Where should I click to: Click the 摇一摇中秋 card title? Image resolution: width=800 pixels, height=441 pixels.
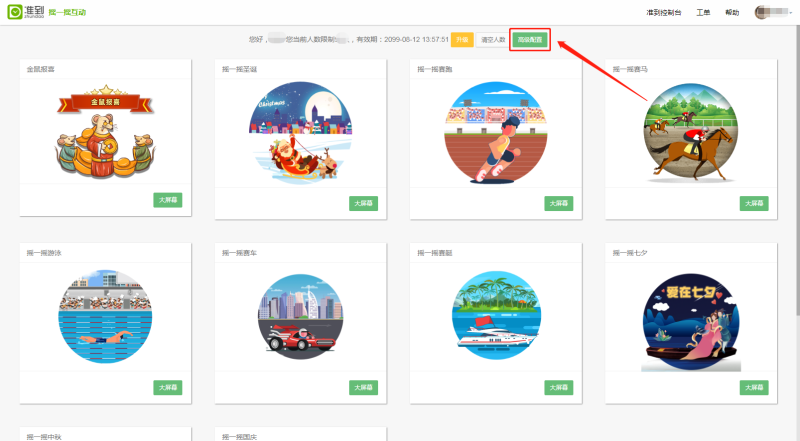coord(44,437)
